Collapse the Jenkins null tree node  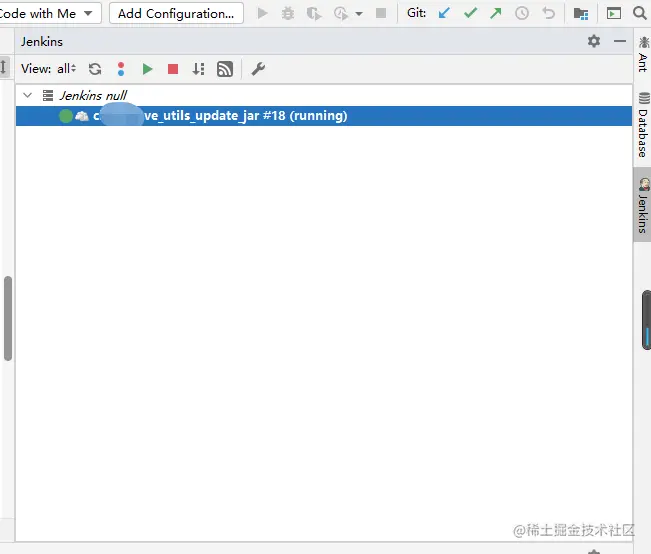[28, 96]
